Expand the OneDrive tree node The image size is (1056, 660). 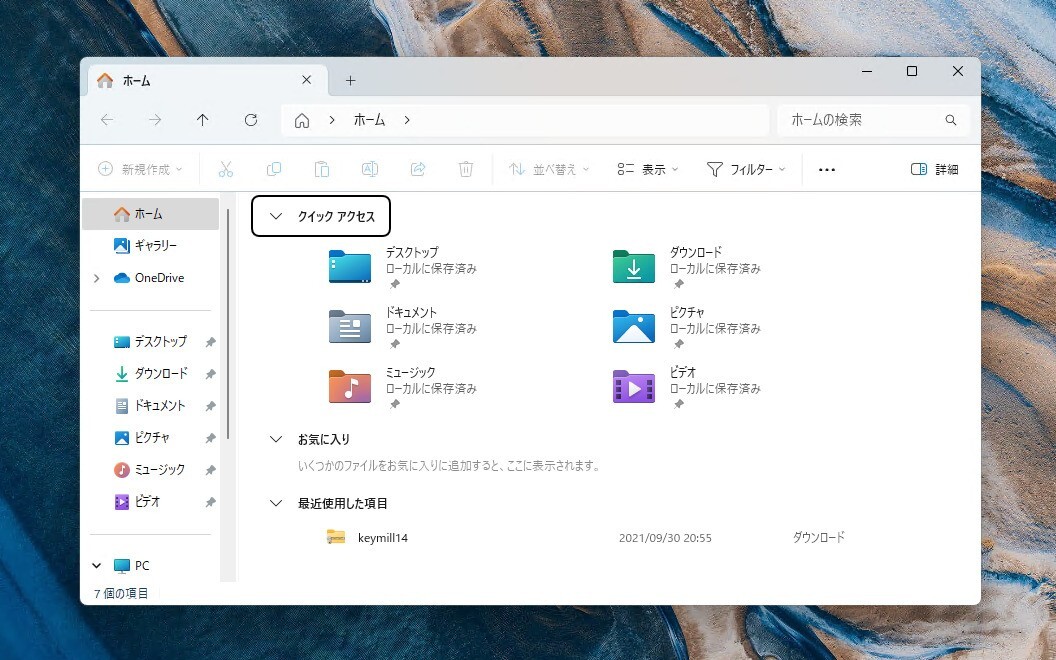(x=96, y=278)
